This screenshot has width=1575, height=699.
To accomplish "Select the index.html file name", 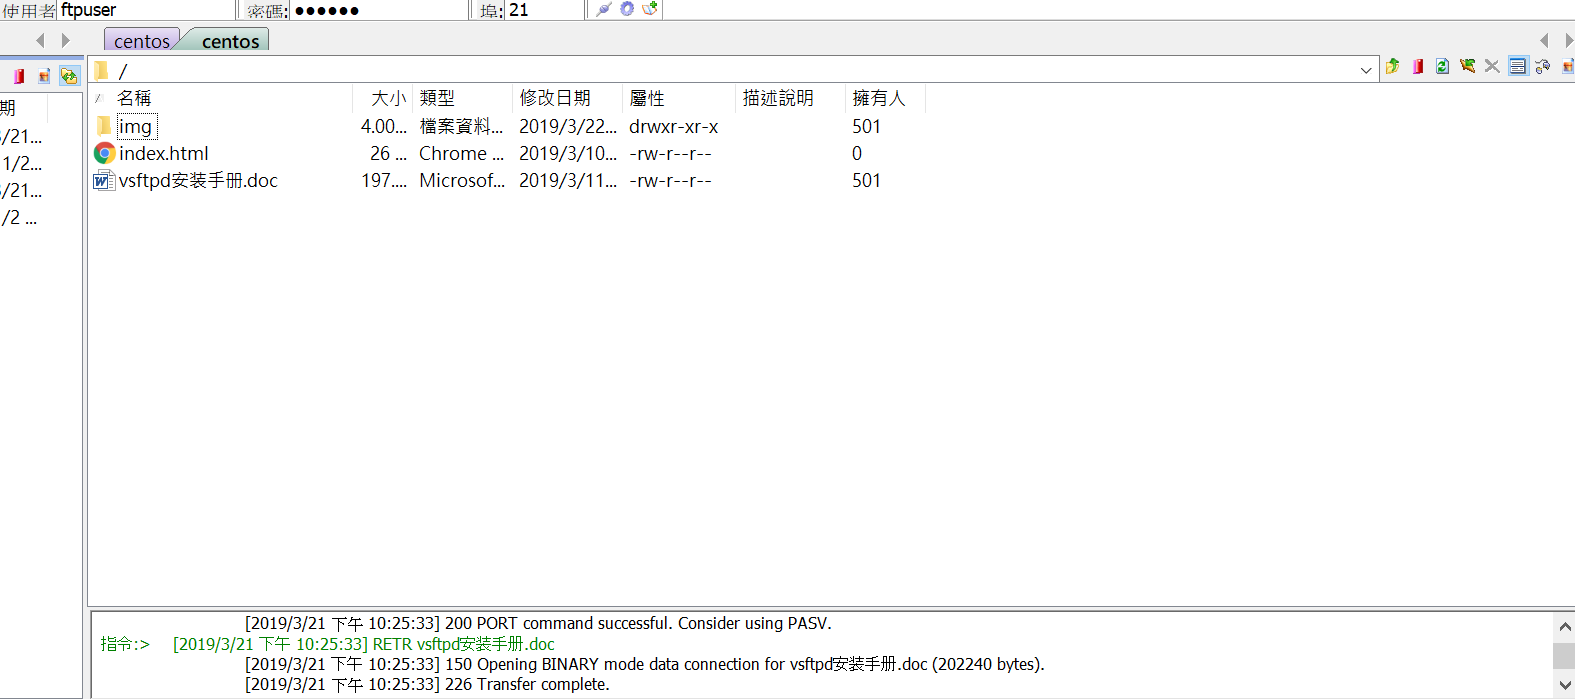I will click(164, 153).
